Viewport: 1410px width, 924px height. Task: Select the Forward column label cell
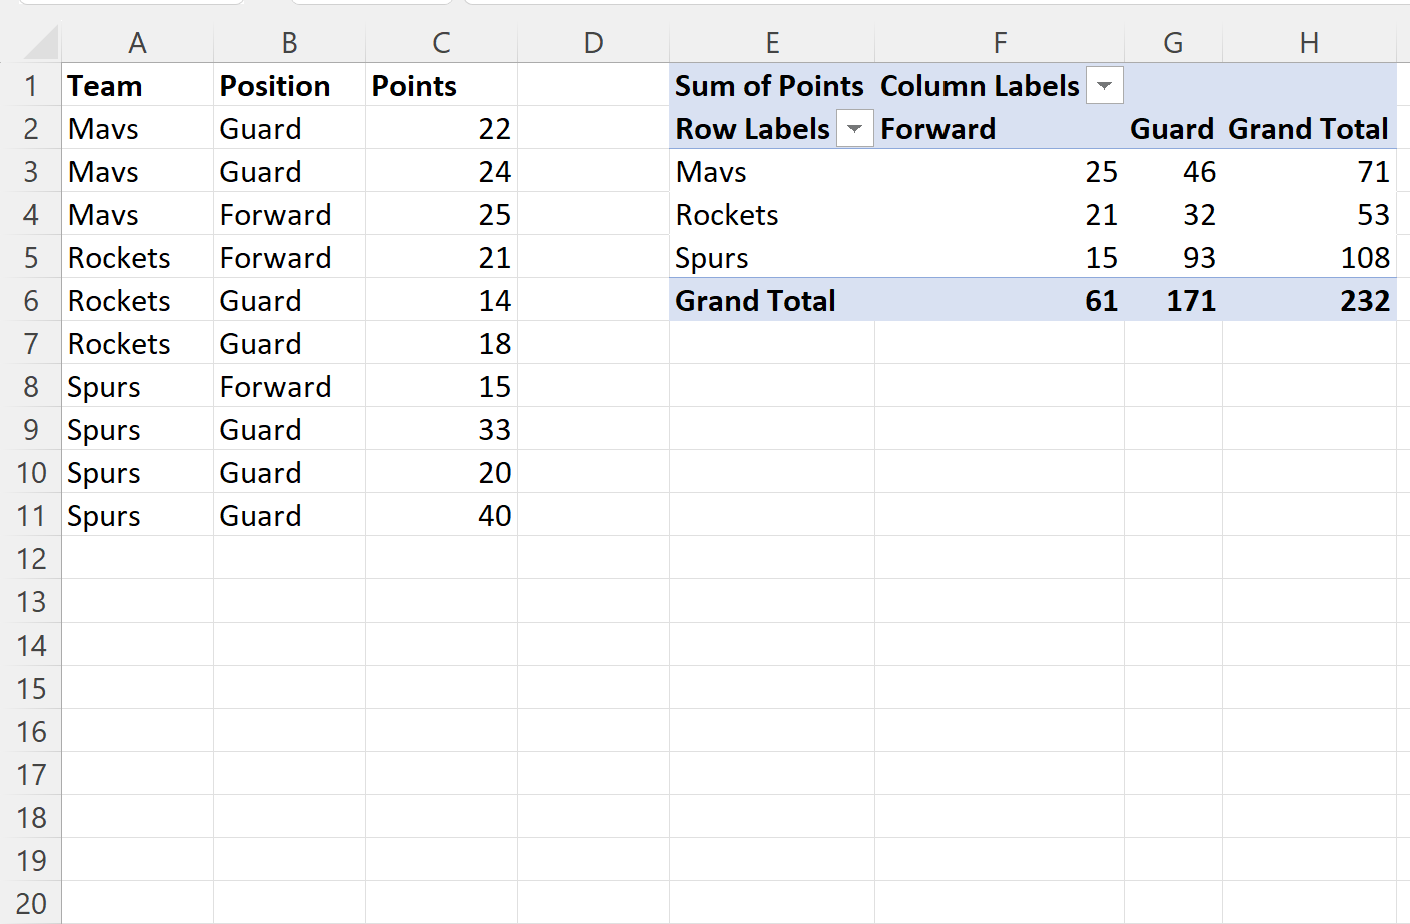click(999, 129)
